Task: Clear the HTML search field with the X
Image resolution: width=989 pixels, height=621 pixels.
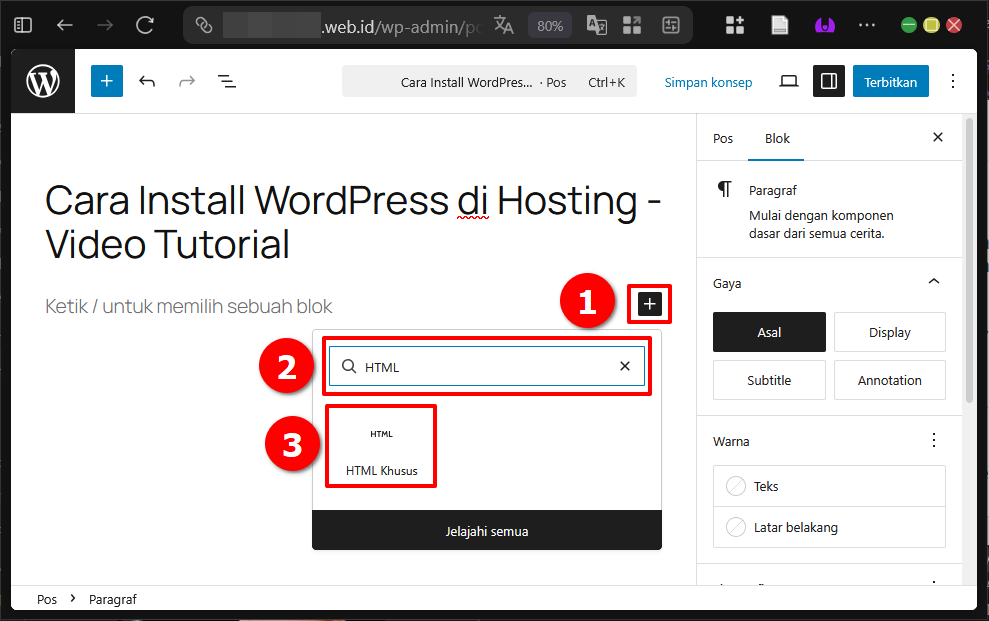Action: coord(624,366)
